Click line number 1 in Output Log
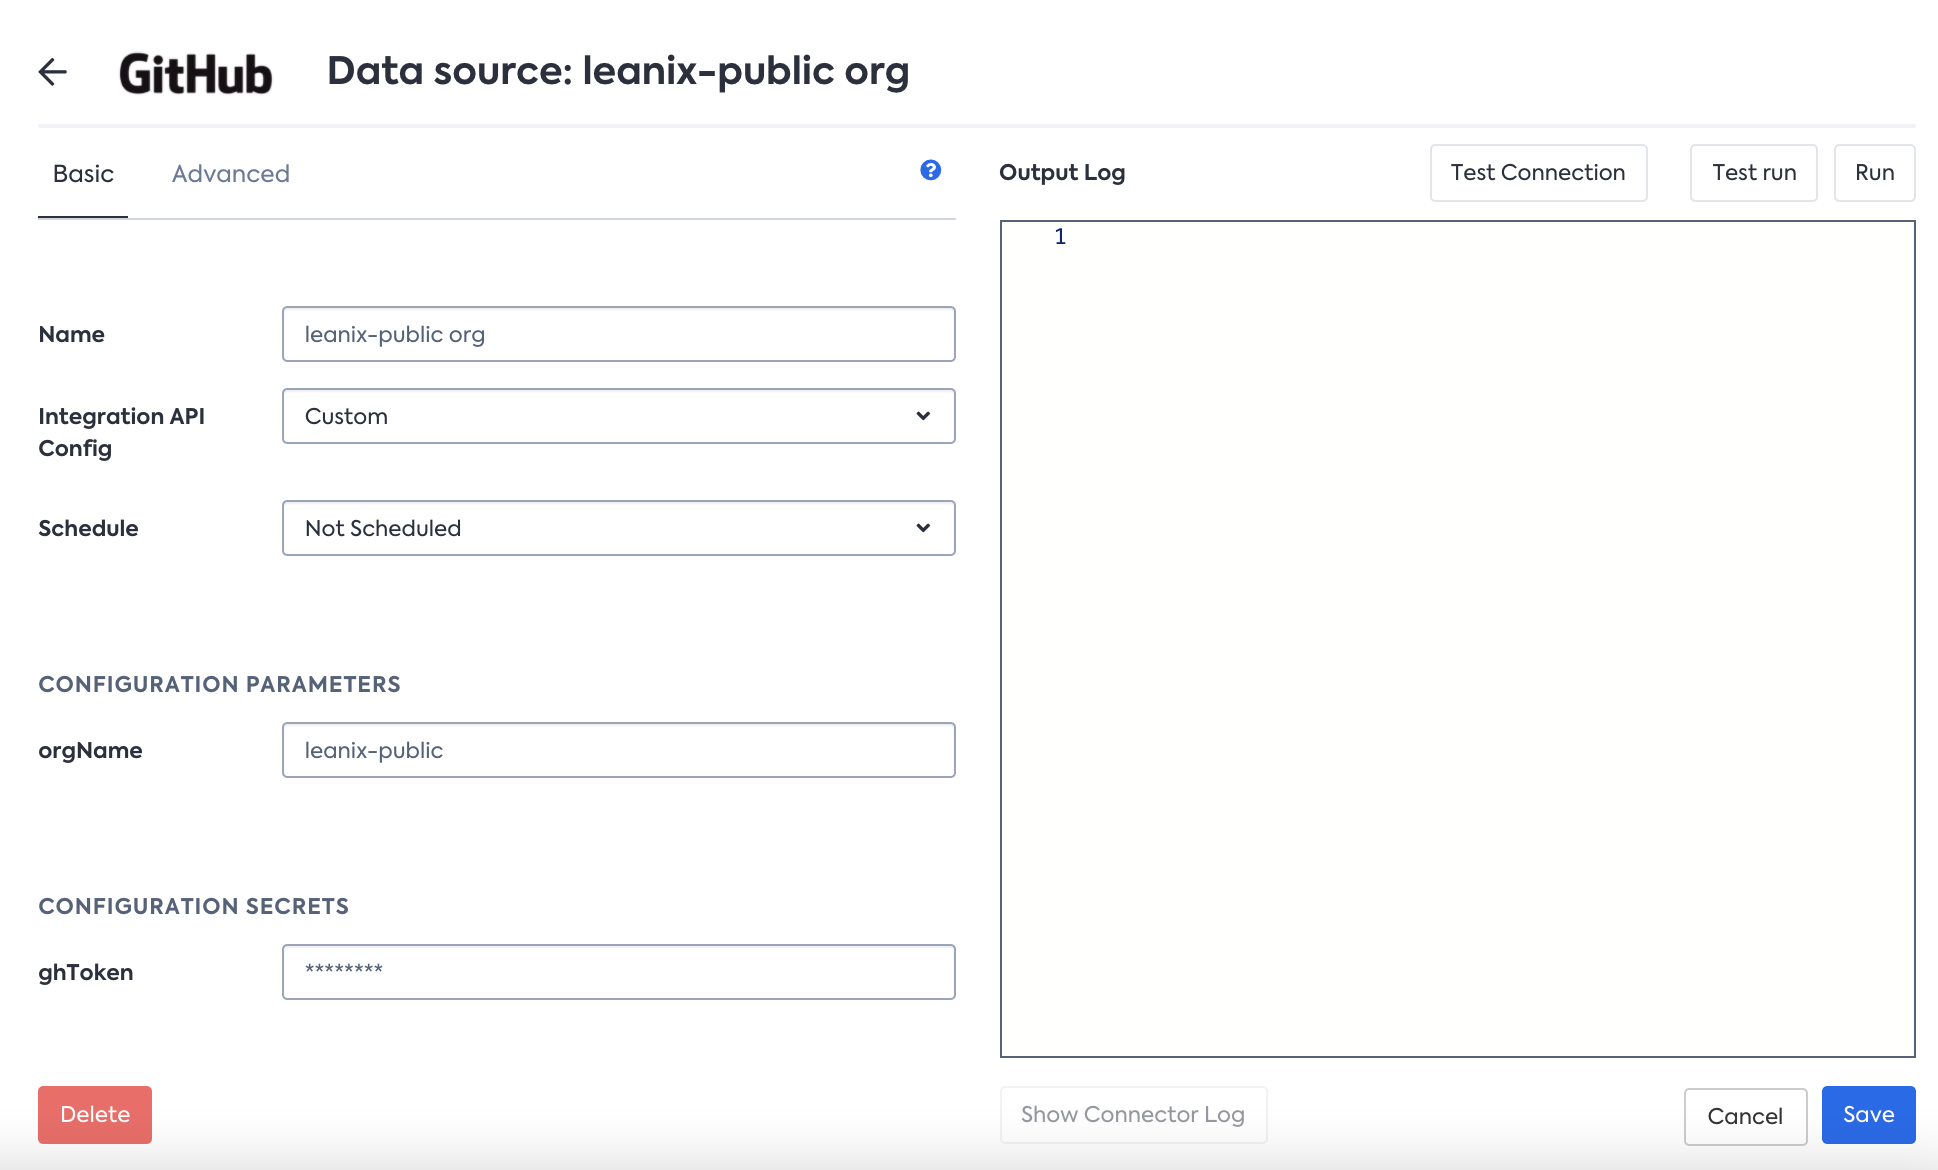This screenshot has width=1938, height=1170. click(1060, 237)
